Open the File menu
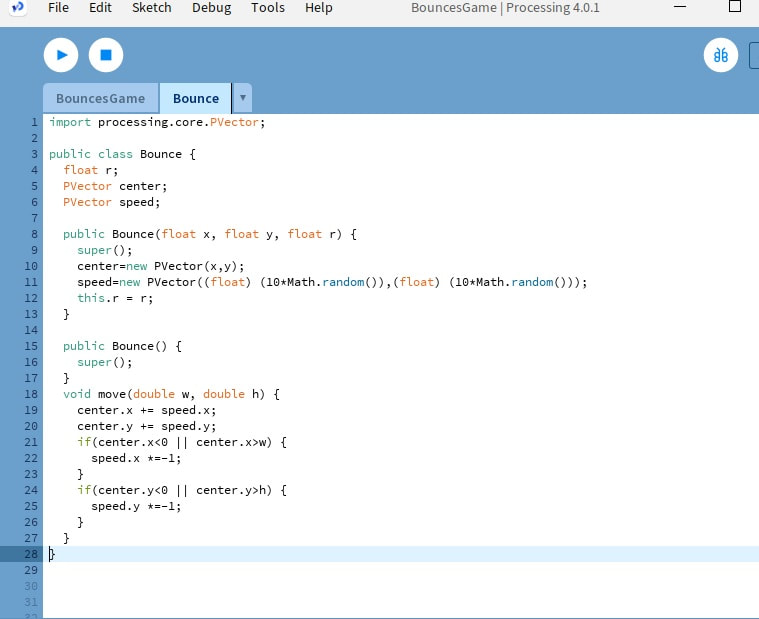This screenshot has height=619, width=759. 58,8
